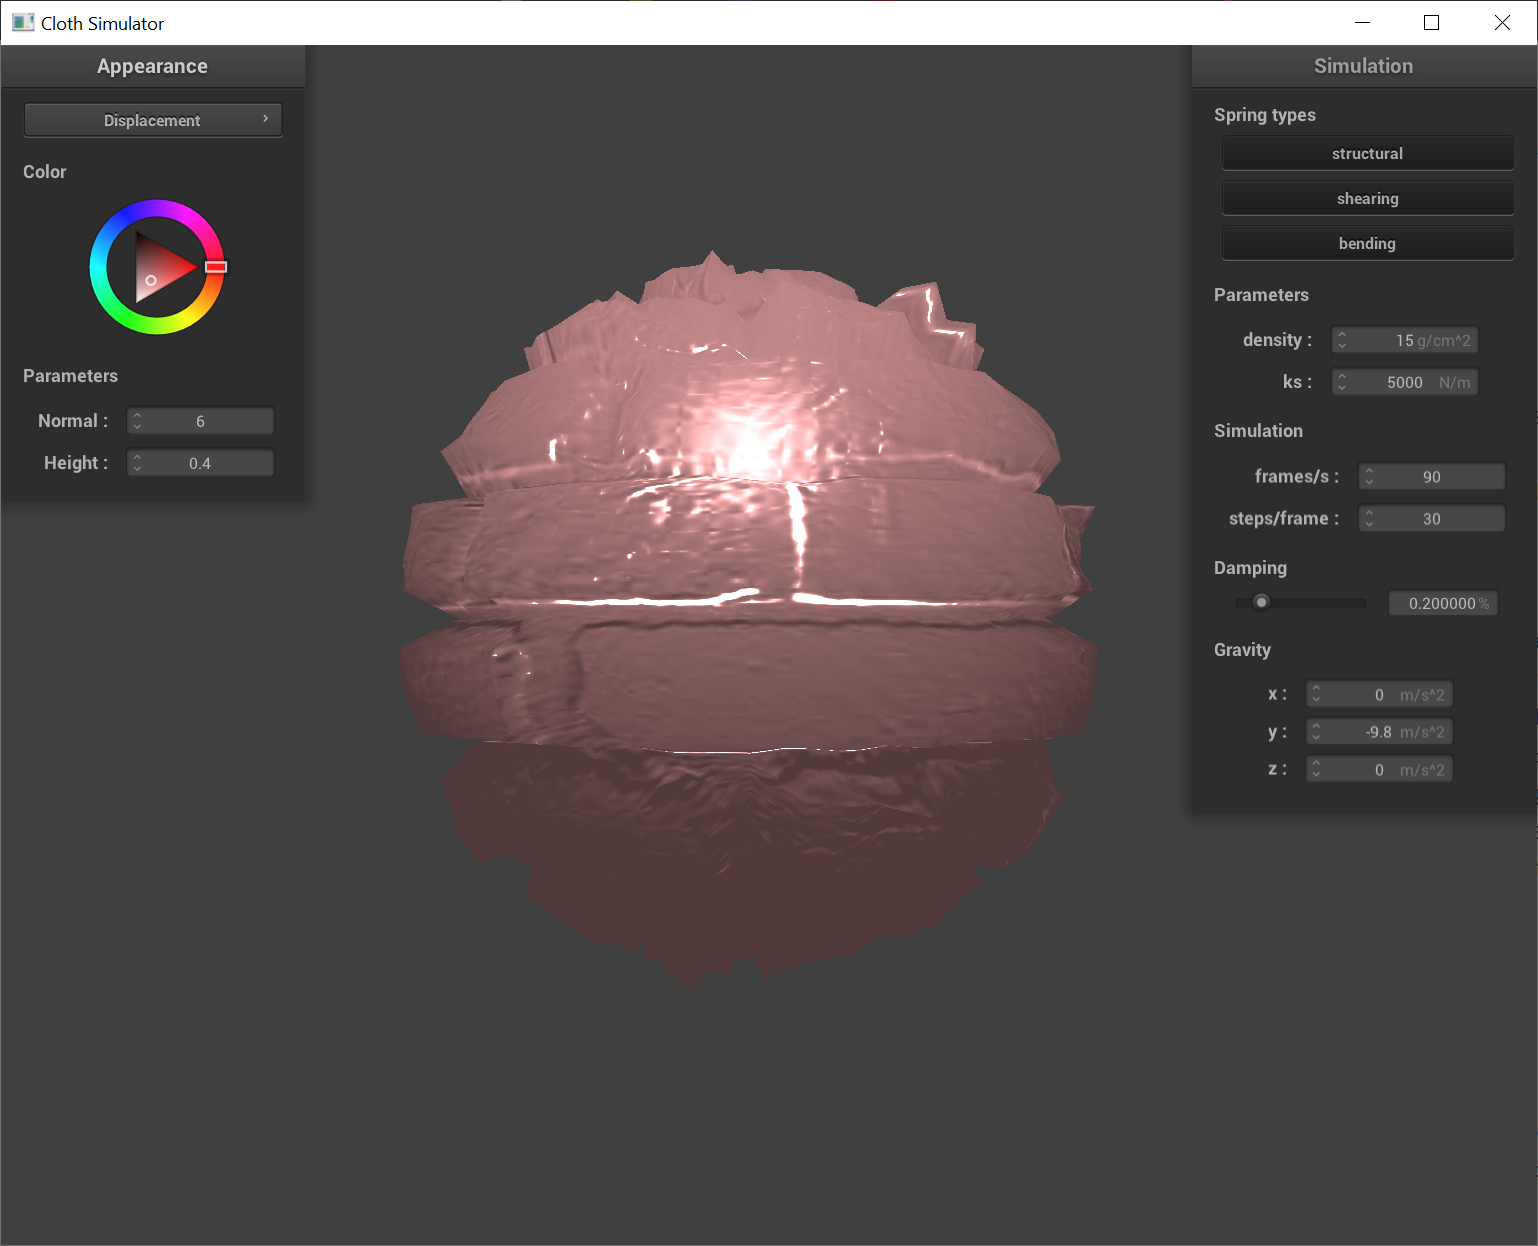Toggle the structural spring type

[1367, 153]
